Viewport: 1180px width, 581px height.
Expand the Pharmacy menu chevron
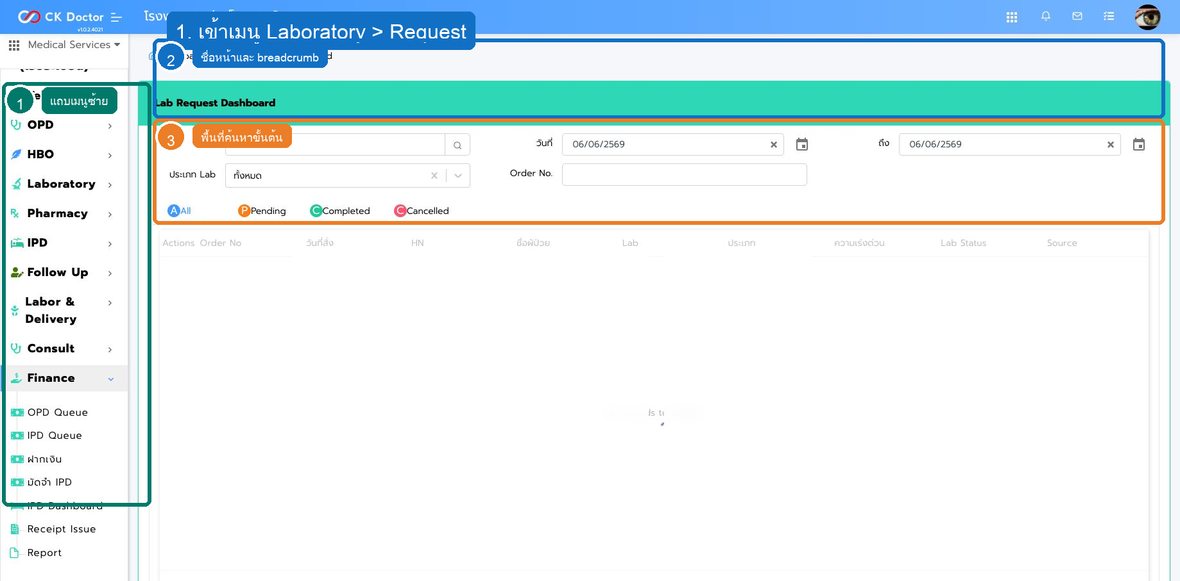pyautogui.click(x=110, y=214)
